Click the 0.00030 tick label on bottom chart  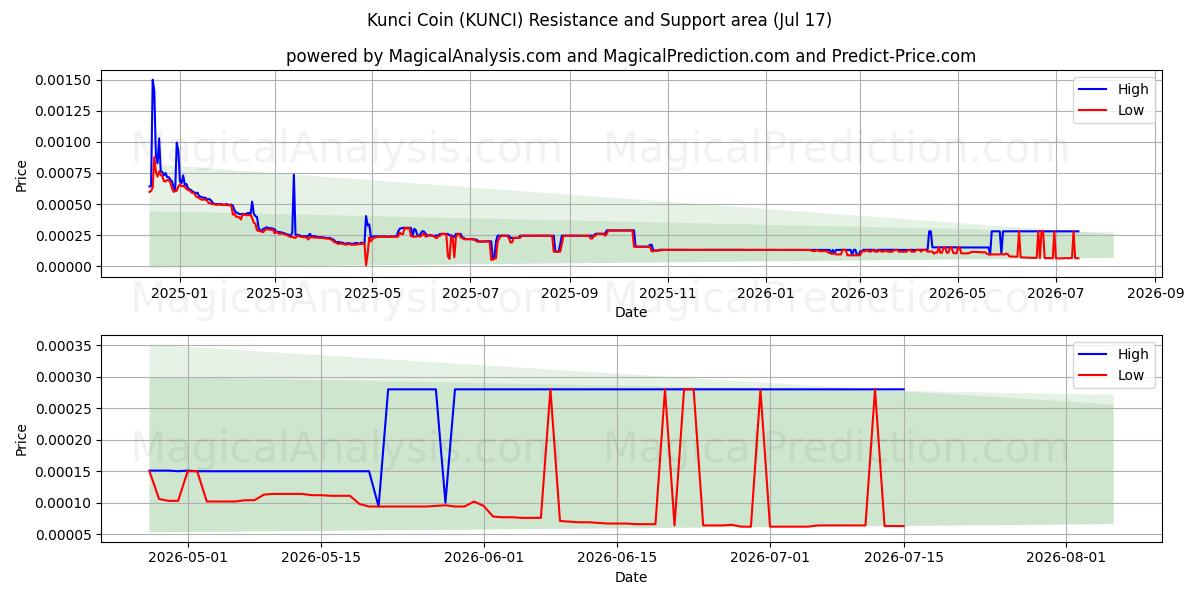click(64, 377)
